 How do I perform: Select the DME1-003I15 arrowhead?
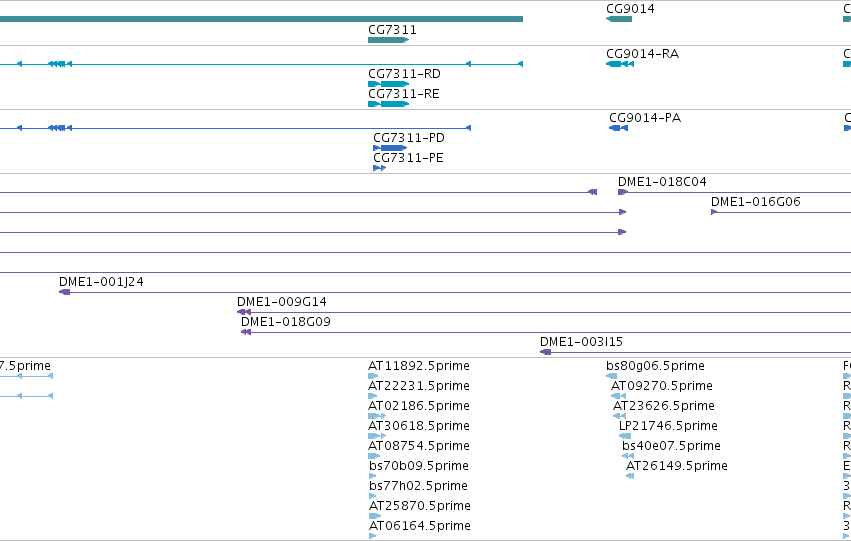[x=545, y=352]
